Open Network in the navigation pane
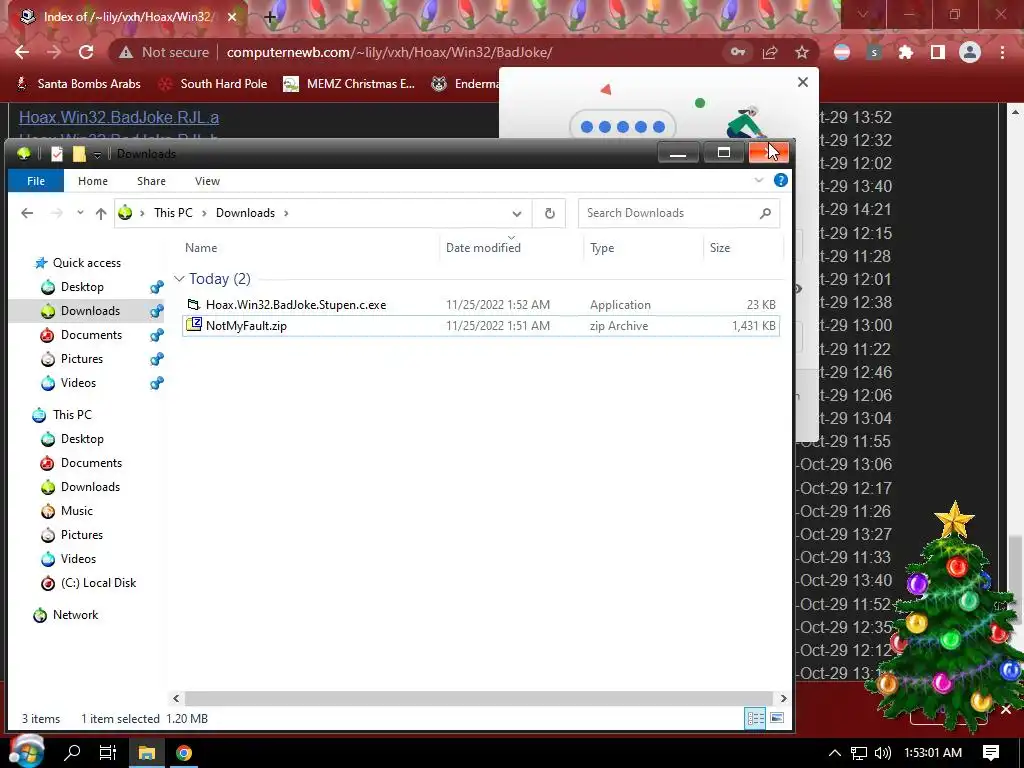Screen dimensions: 1024x768 (x=75, y=615)
